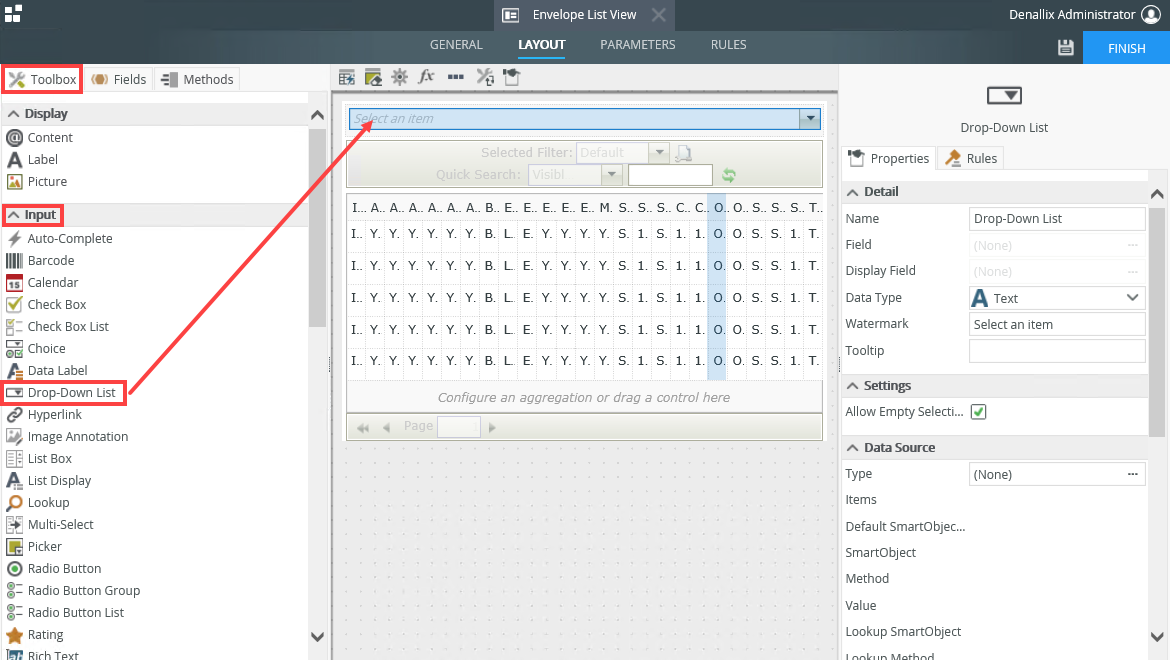
Task: Choose the Check Box control in Toolbox
Action: coord(56,304)
